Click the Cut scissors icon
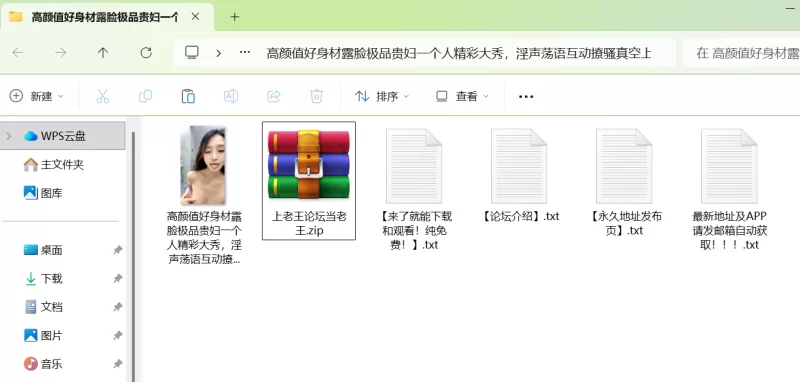Screen dimensions: 800x382 103,96
